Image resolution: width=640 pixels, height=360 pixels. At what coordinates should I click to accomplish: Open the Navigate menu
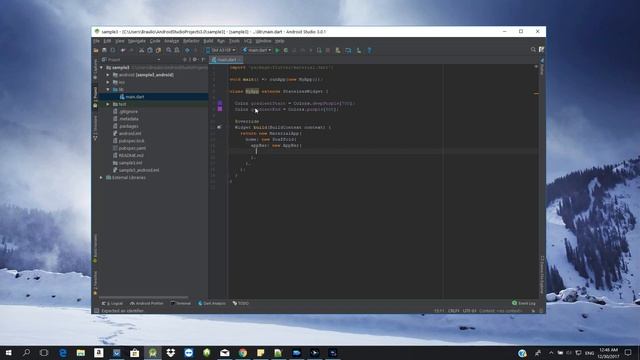tap(137, 41)
